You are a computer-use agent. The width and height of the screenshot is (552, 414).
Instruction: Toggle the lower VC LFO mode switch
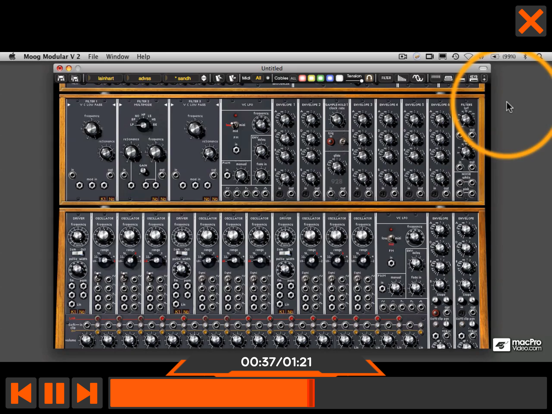point(391,239)
